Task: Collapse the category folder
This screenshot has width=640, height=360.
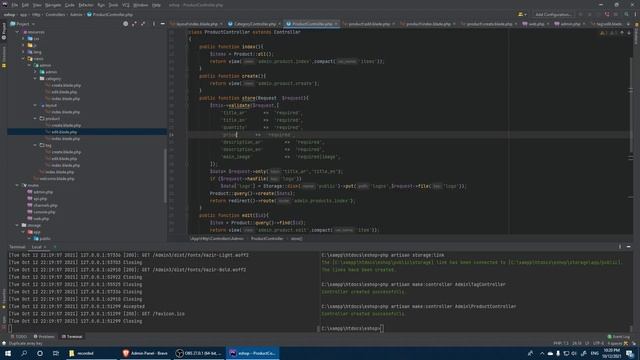Action: 36,78
